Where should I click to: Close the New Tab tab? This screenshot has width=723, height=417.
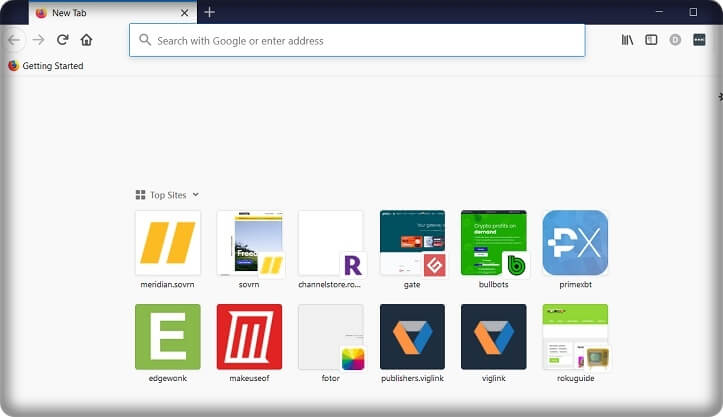(x=184, y=13)
